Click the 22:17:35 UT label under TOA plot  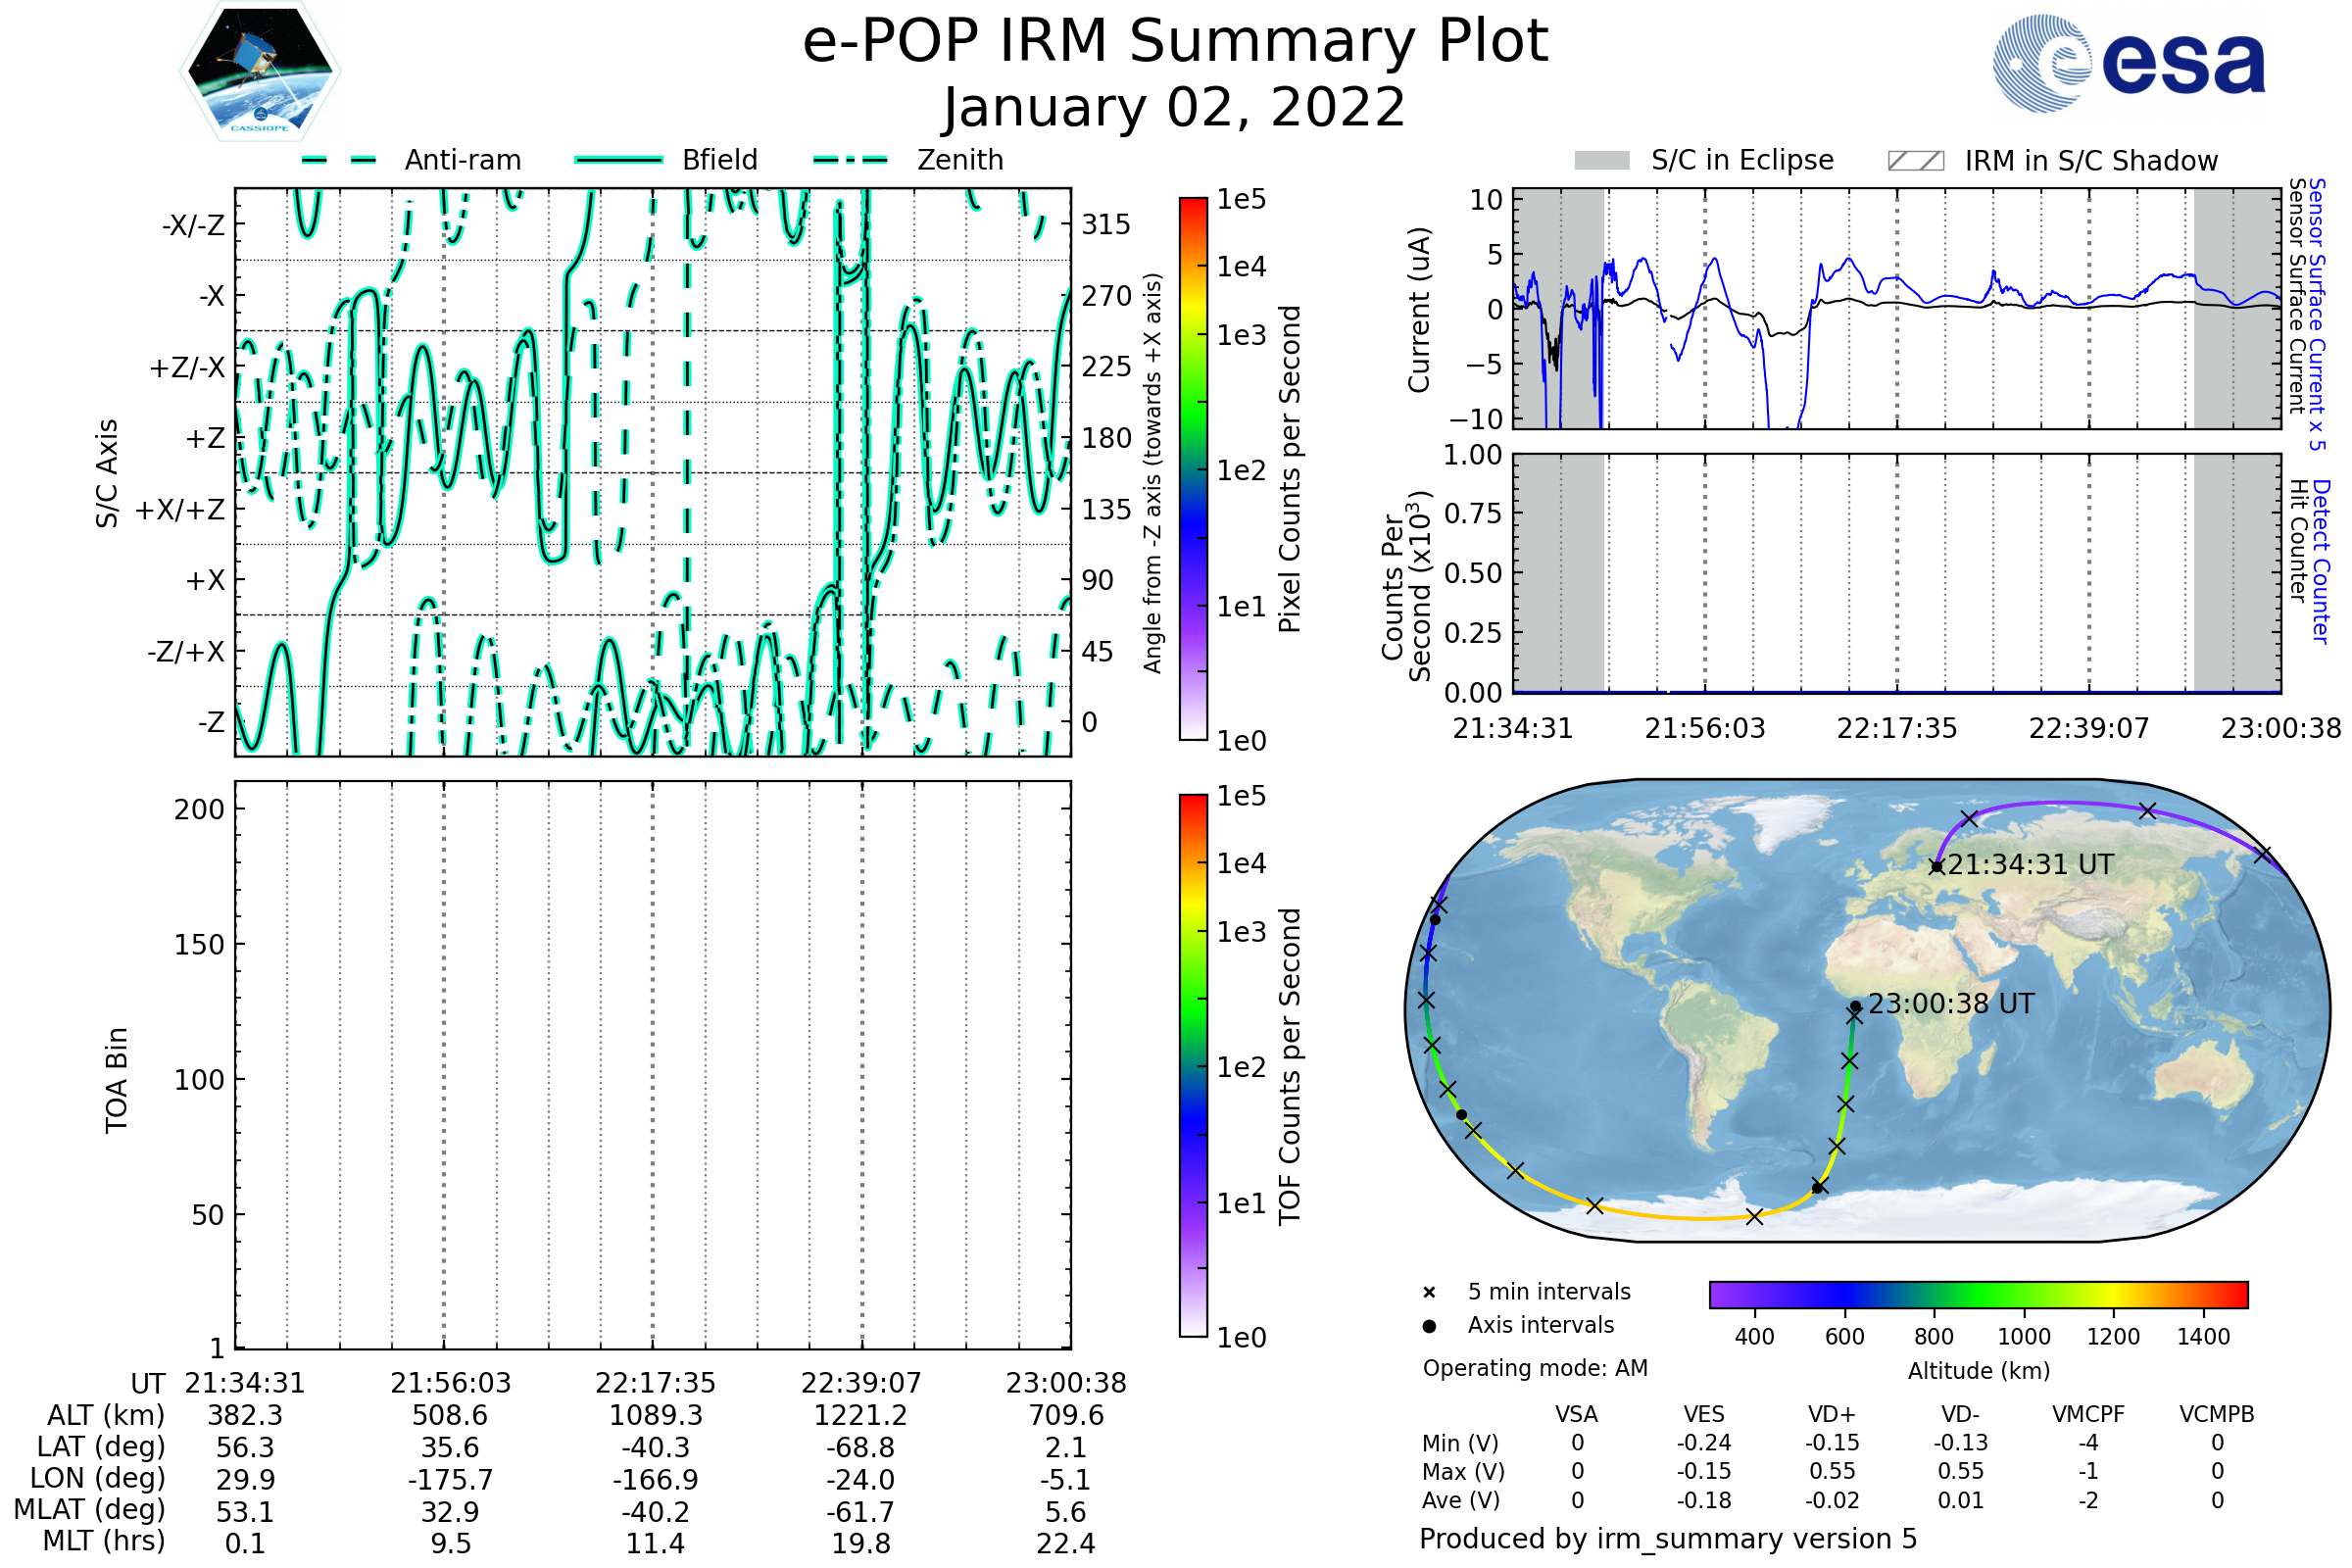[655, 1383]
